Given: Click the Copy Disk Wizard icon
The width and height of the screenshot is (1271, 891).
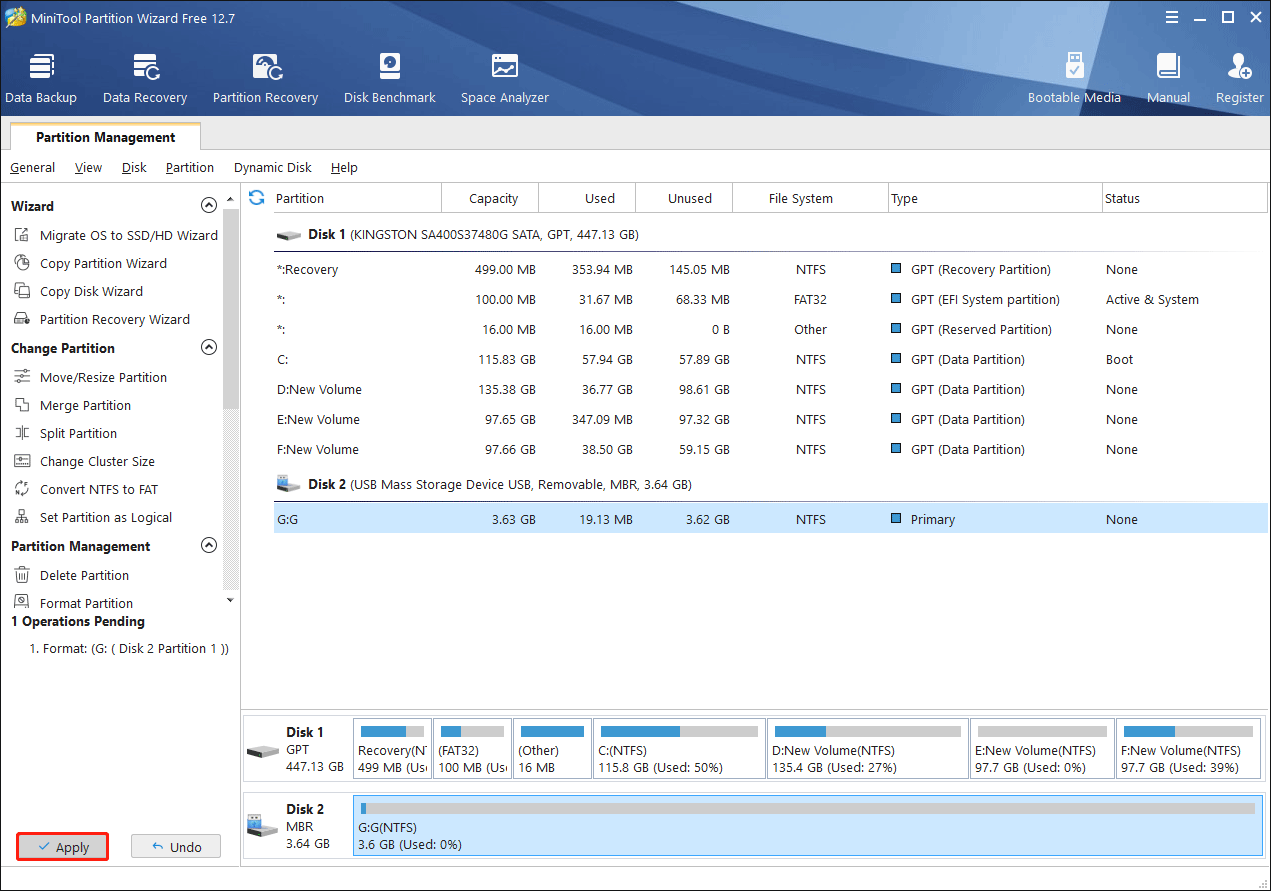Looking at the screenshot, I should point(21,291).
